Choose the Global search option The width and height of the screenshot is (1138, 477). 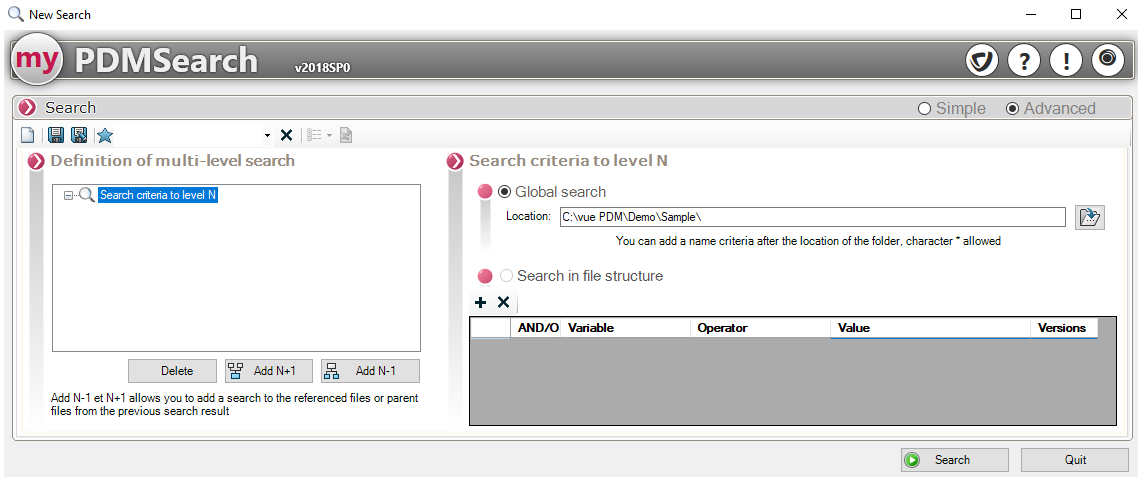[504, 192]
